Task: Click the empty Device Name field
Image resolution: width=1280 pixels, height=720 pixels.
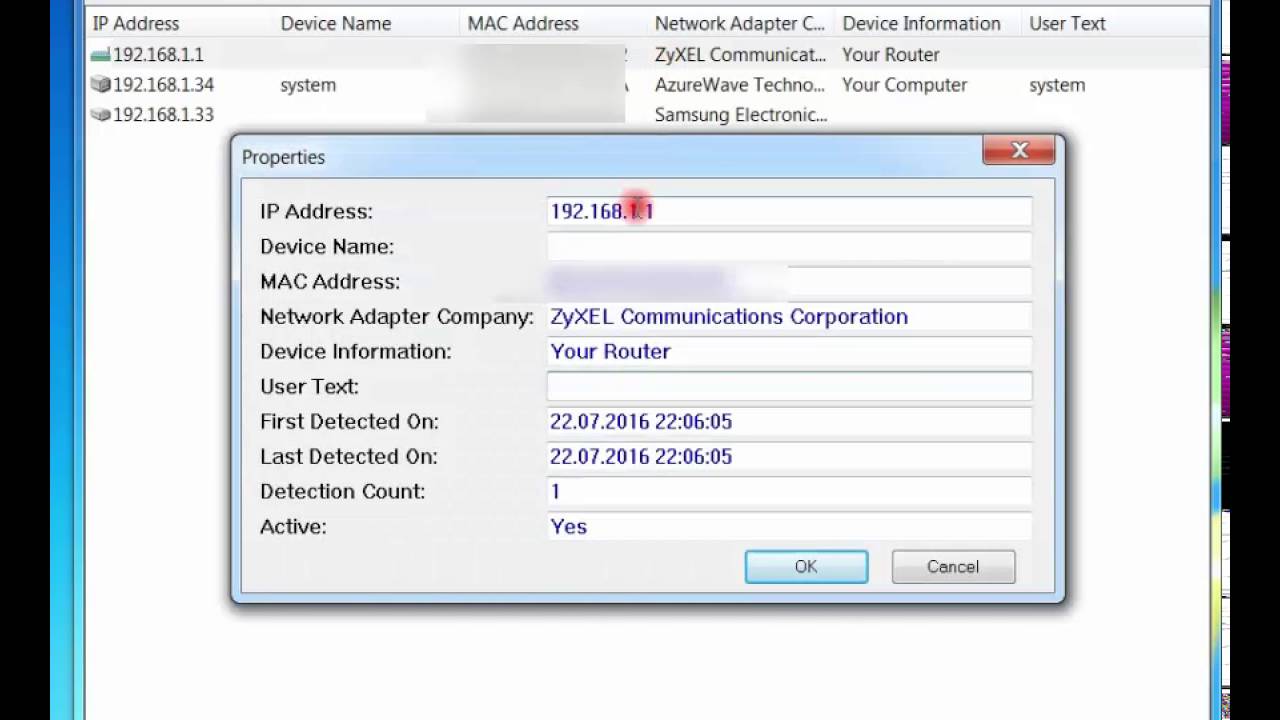Action: 789,246
